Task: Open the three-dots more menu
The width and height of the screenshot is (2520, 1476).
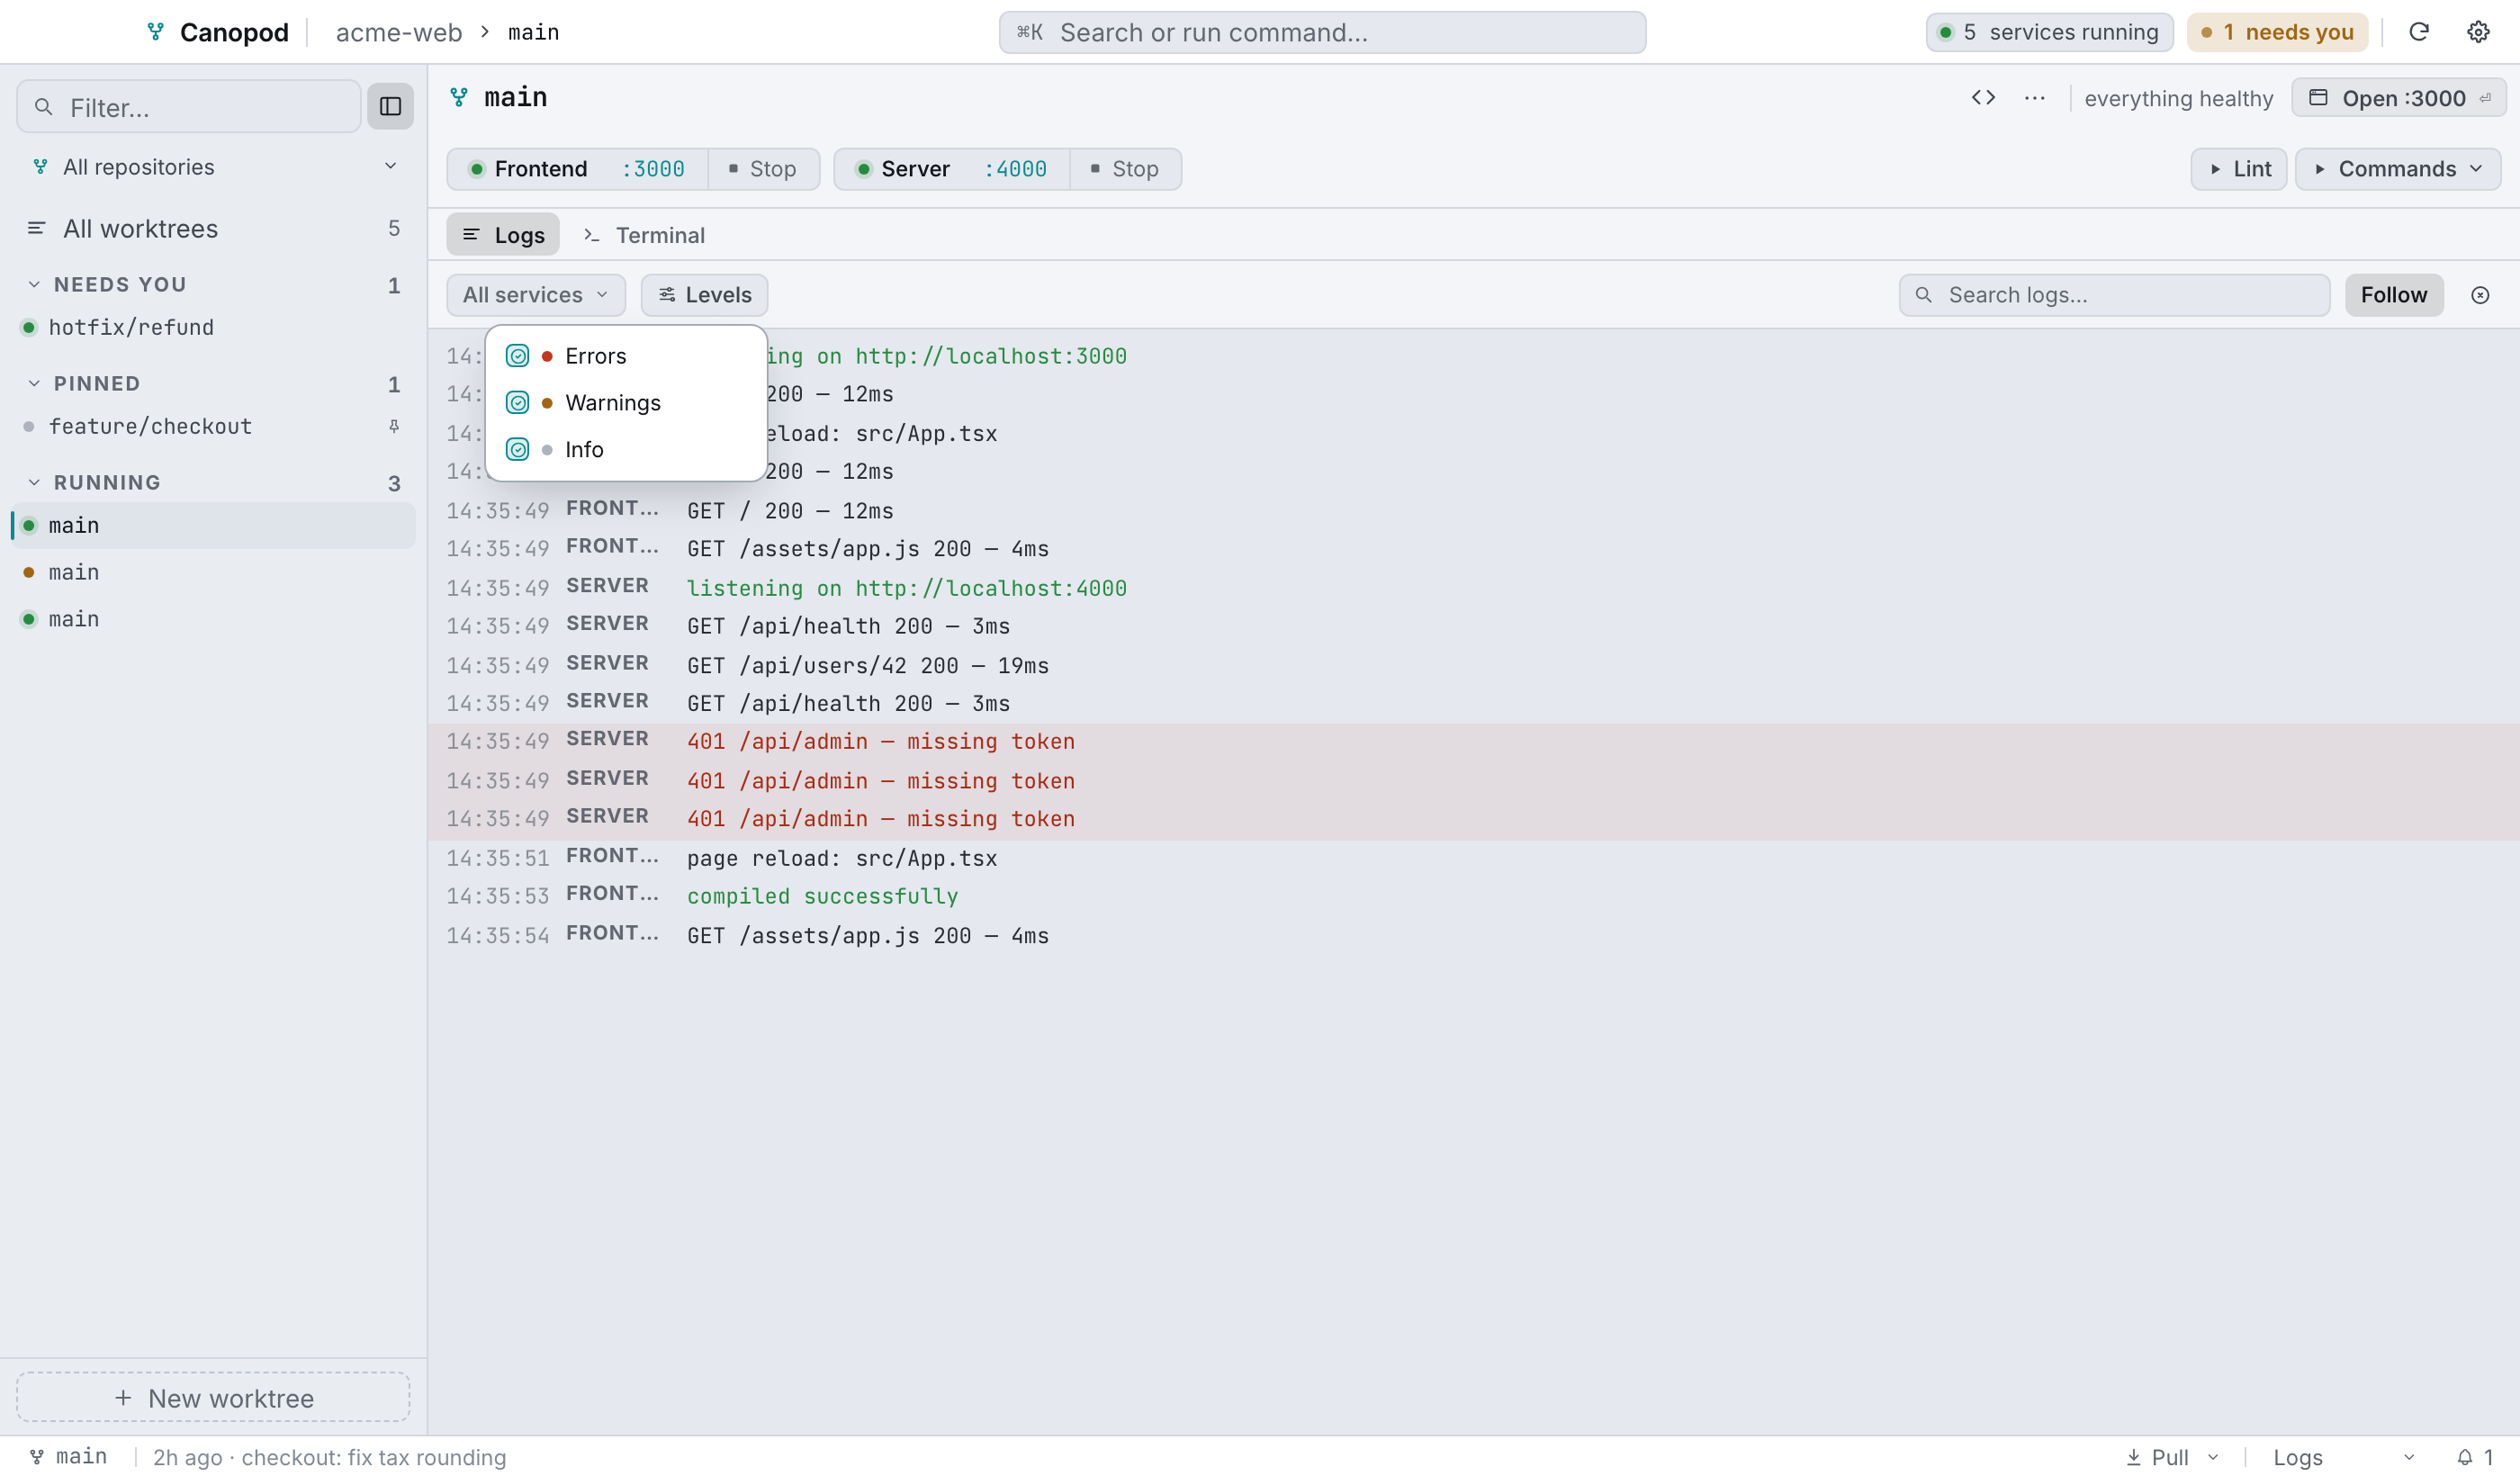Action: (2034, 97)
